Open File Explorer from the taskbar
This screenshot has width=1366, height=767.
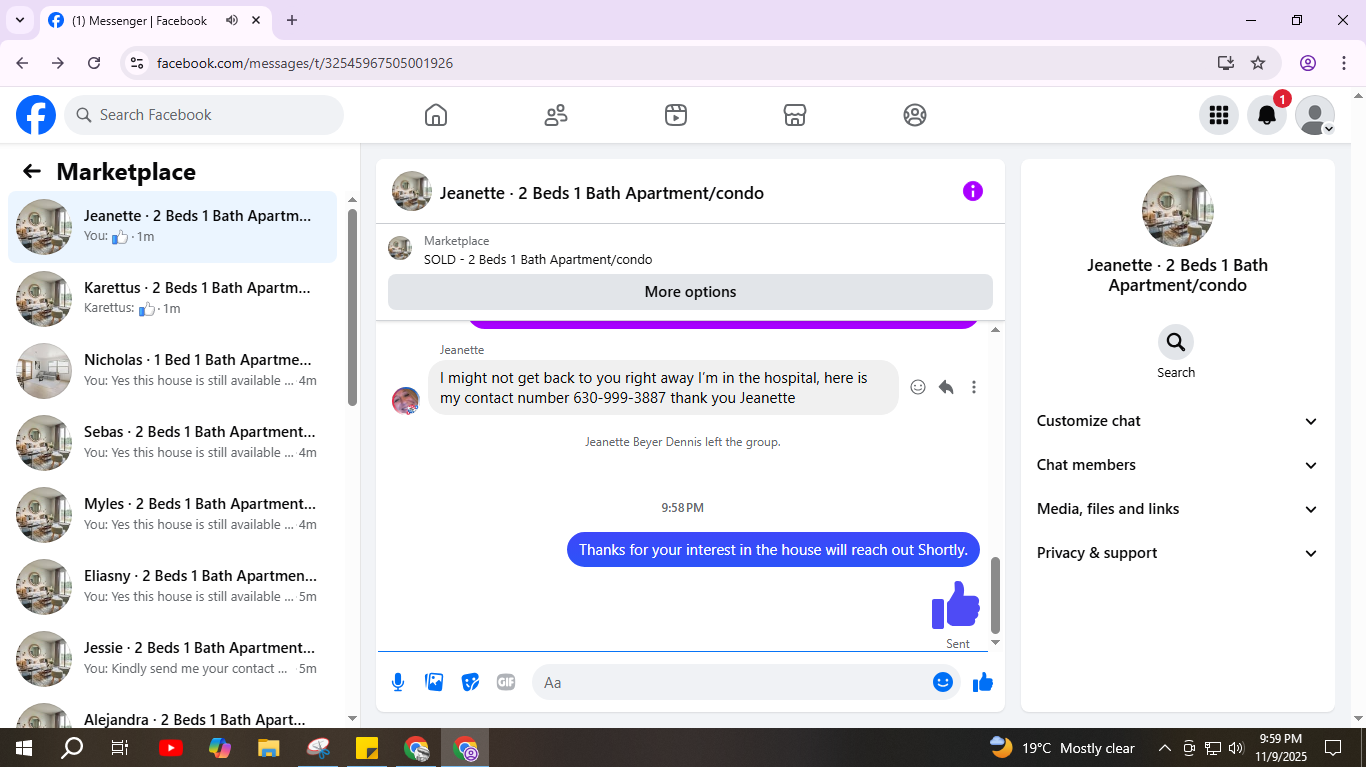click(268, 747)
